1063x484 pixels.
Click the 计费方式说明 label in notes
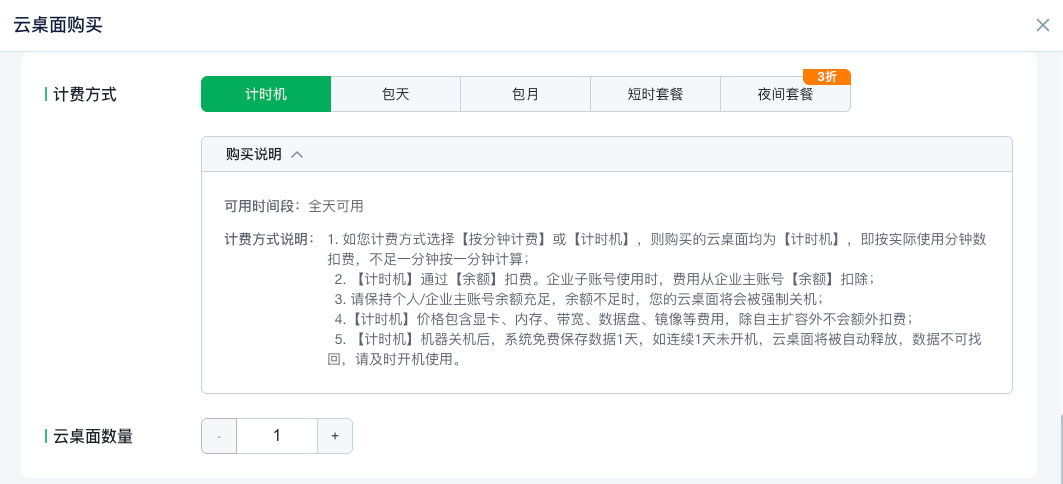(x=269, y=239)
